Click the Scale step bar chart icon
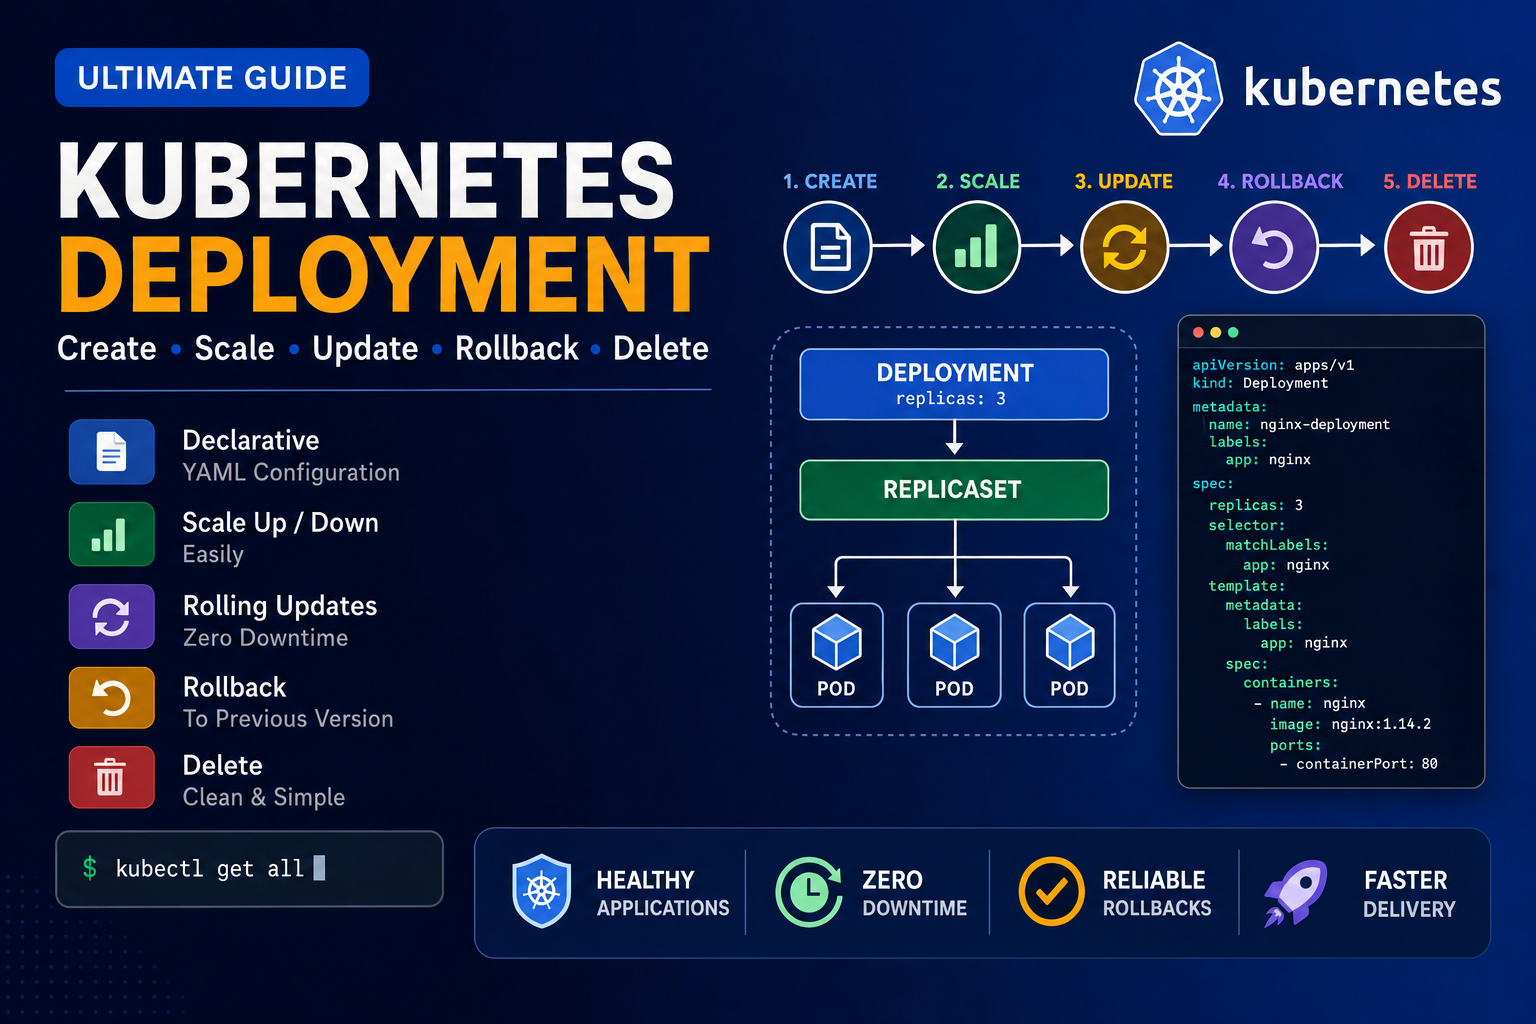Image resolution: width=1536 pixels, height=1024 pixels. (977, 247)
